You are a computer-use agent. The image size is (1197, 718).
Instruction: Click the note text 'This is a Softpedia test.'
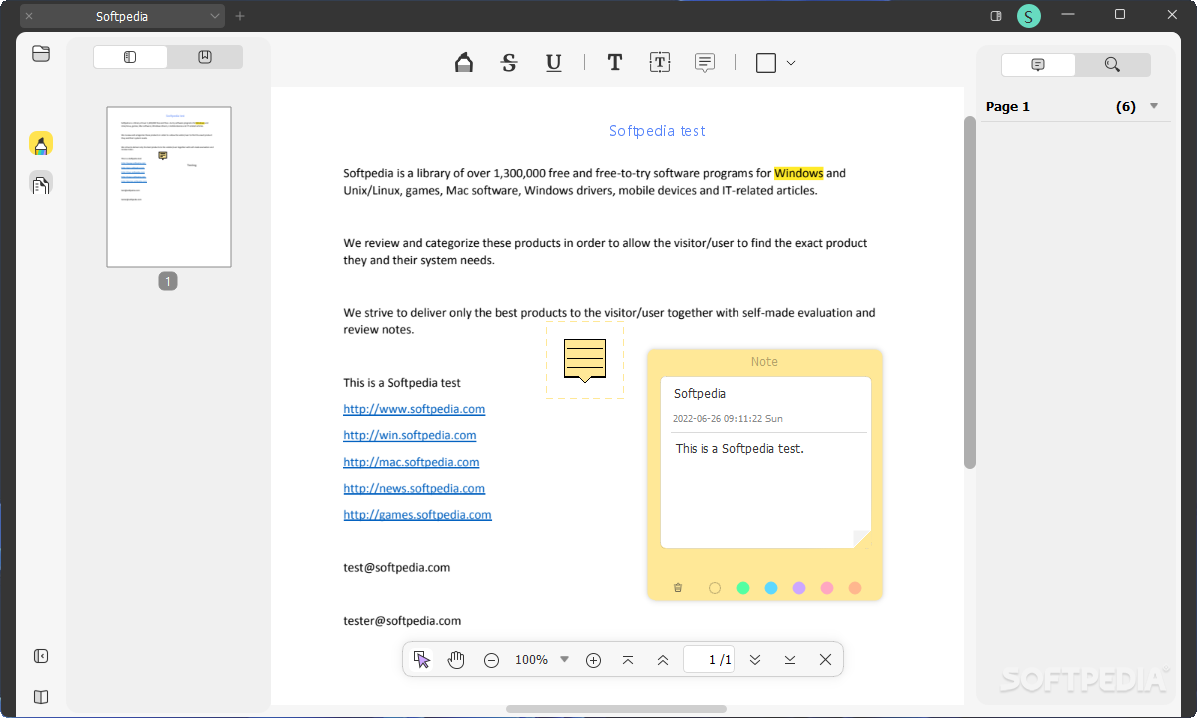[739, 449]
